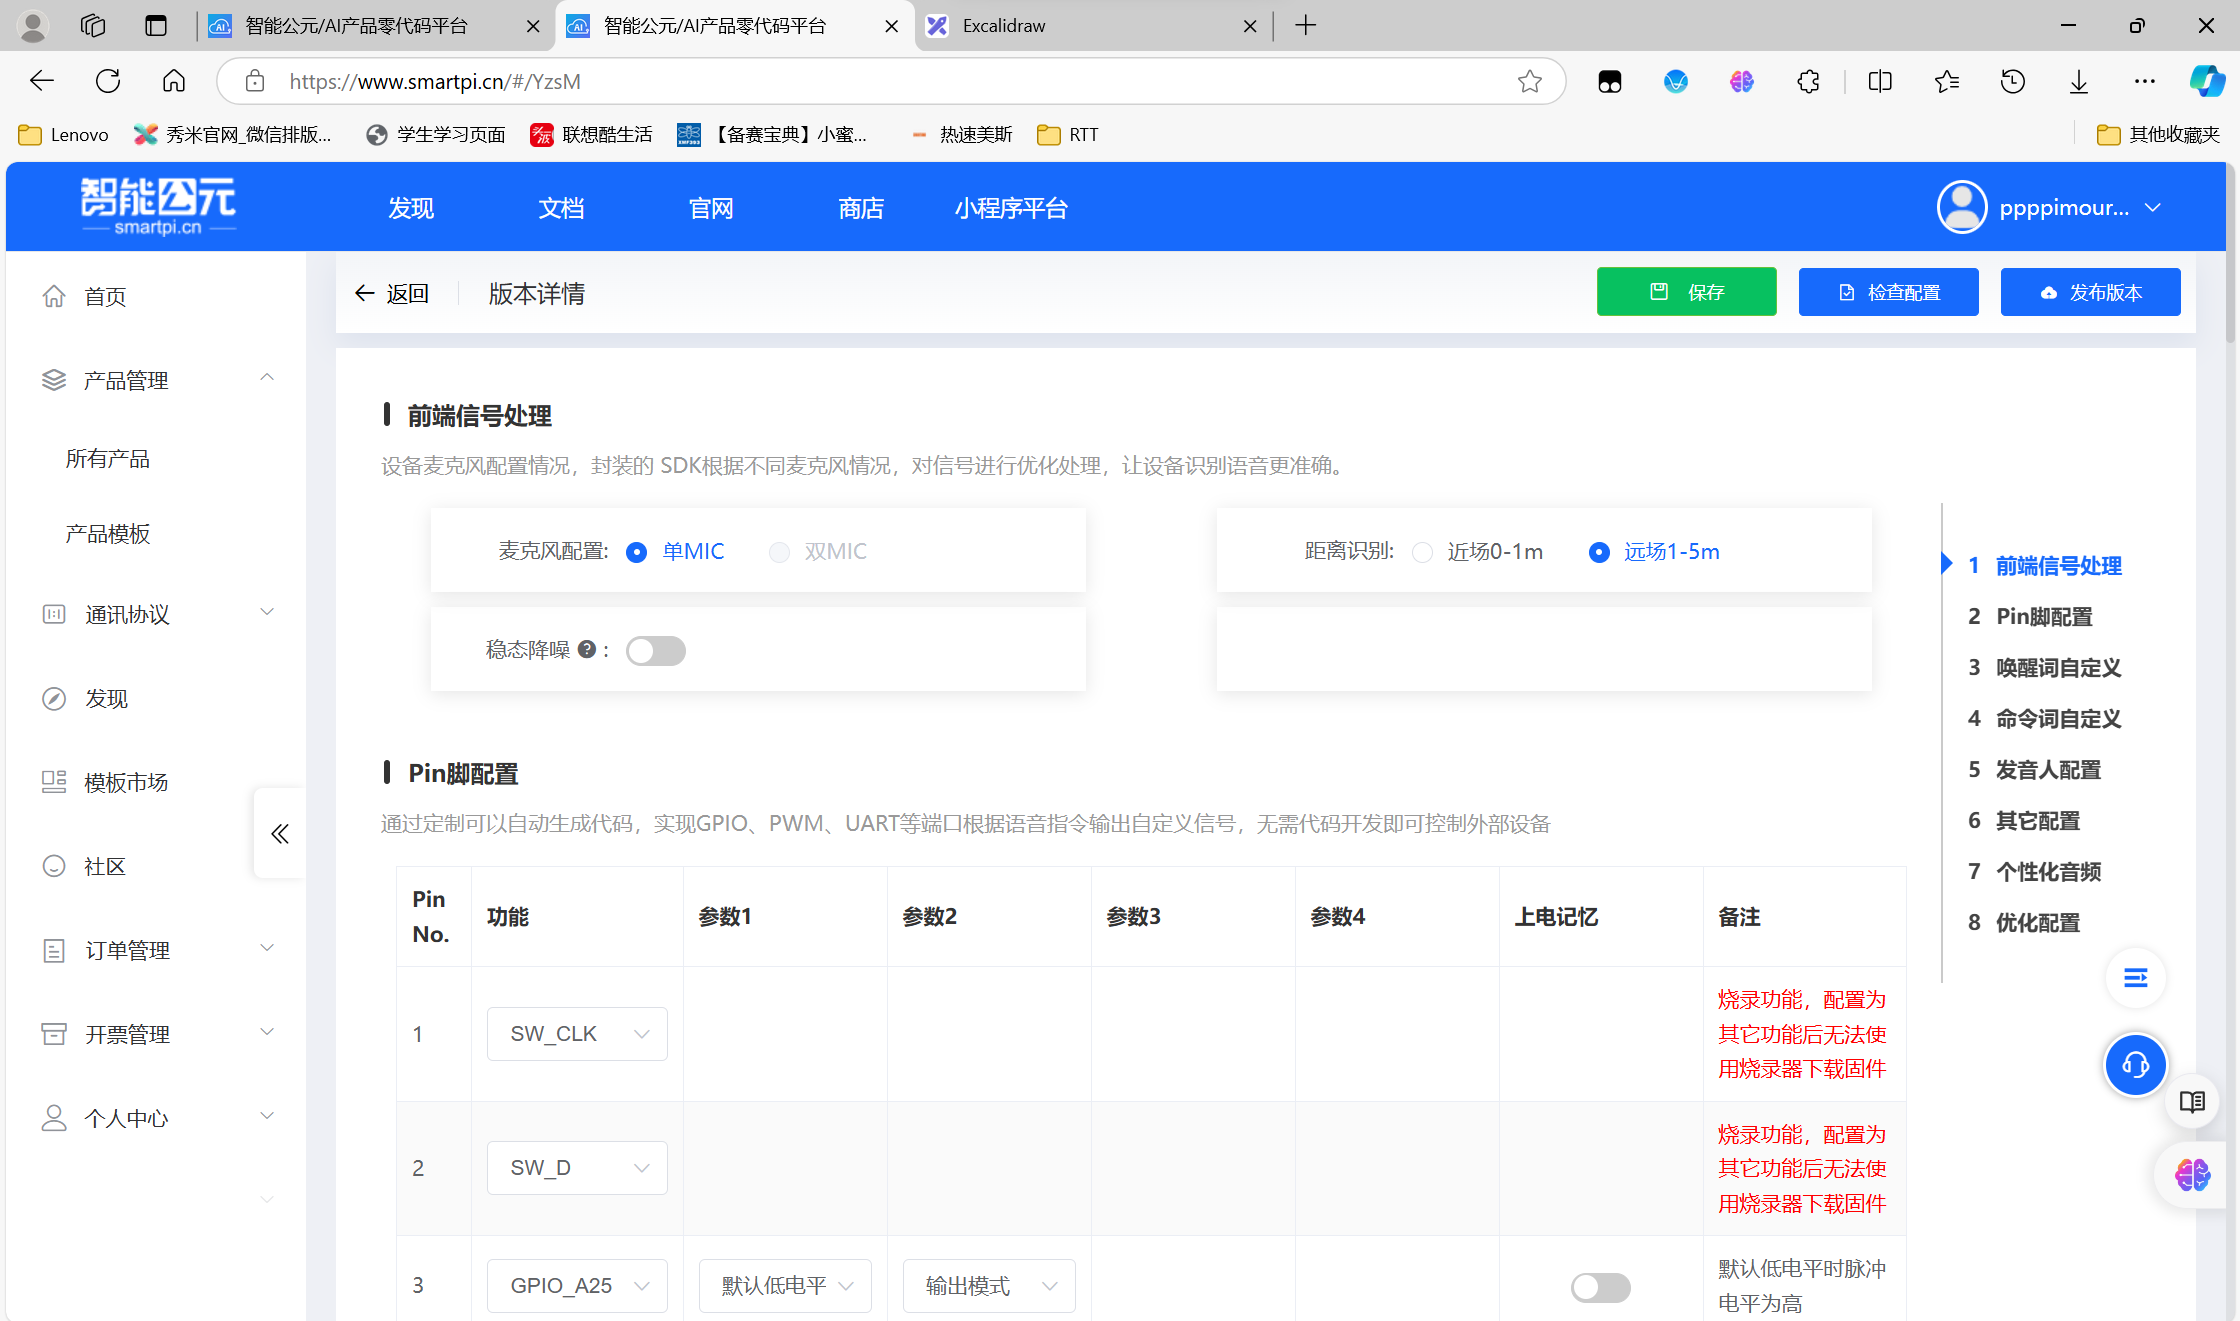Screen dimensions: 2240x1321
Task: Open the Extensions puzzle icon
Action: pos(1808,81)
